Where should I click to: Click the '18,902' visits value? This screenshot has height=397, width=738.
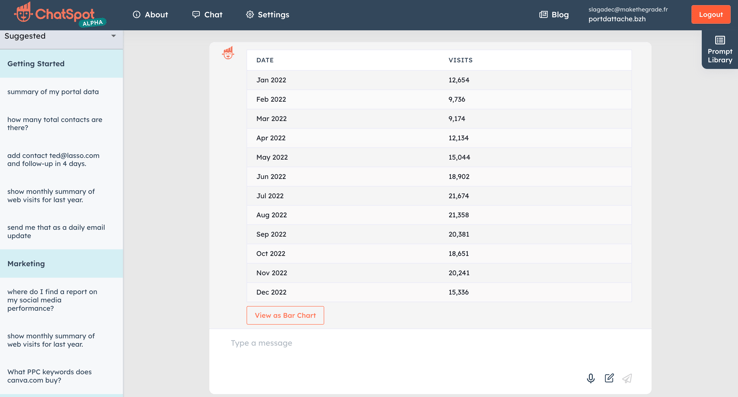459,177
